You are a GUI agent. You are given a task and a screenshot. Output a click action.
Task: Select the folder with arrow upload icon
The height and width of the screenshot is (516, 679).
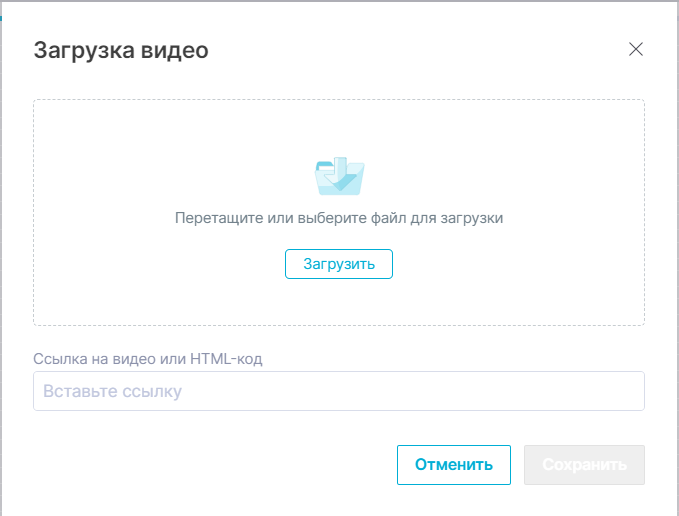coord(339,176)
